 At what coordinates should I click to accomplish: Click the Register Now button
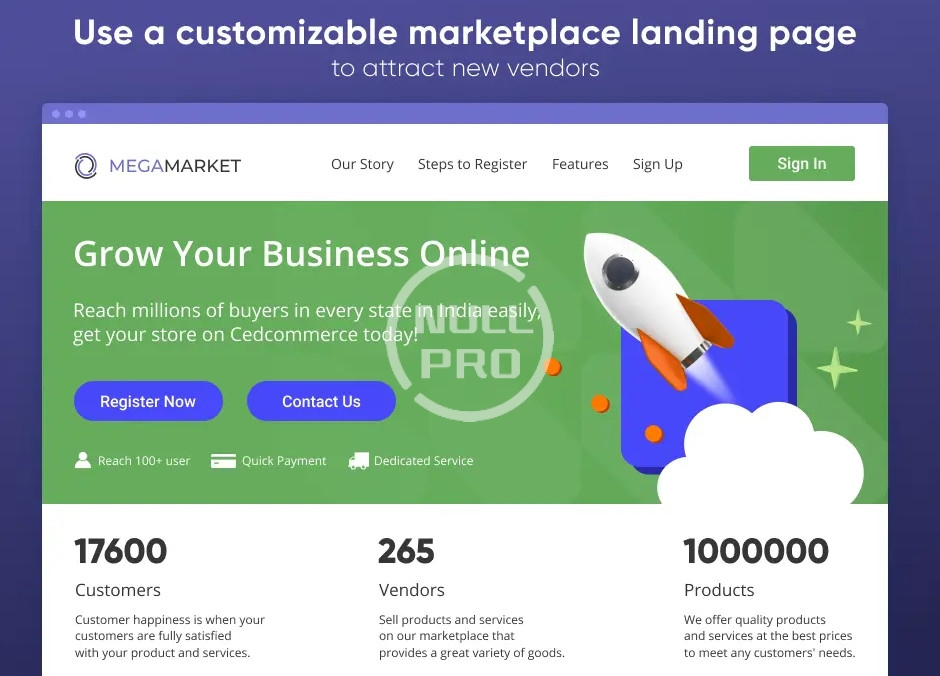point(148,401)
